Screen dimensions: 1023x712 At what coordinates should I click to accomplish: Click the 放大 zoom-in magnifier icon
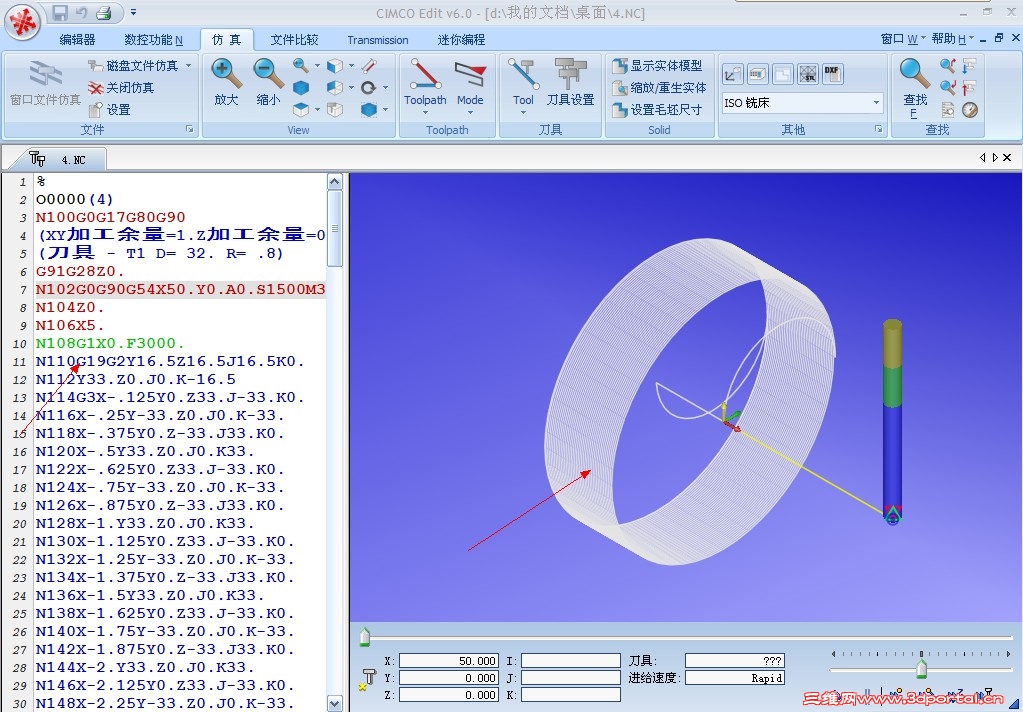226,74
